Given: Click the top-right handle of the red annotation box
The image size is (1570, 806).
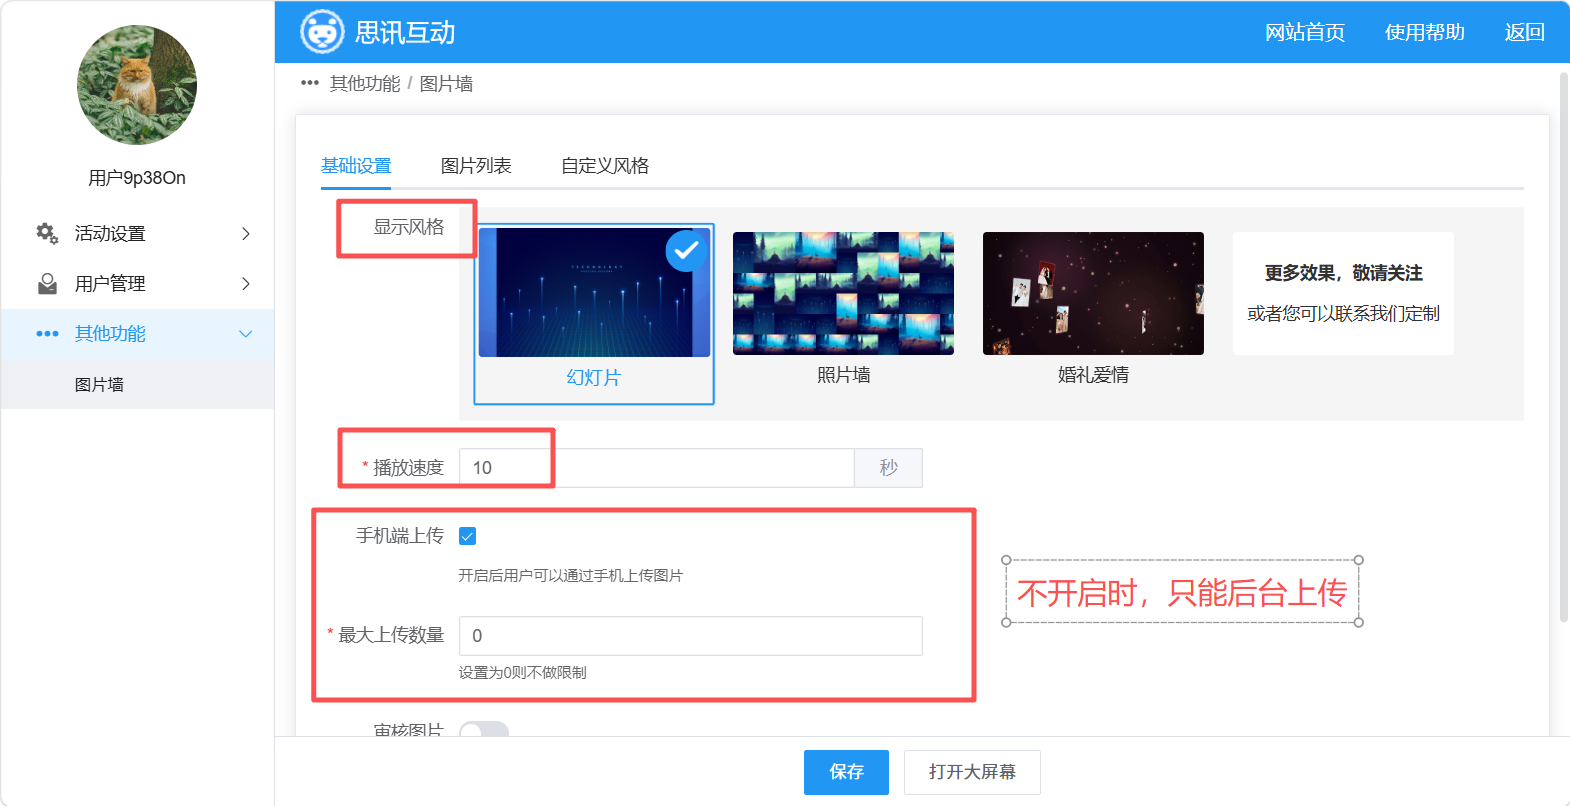Looking at the screenshot, I should (1358, 560).
